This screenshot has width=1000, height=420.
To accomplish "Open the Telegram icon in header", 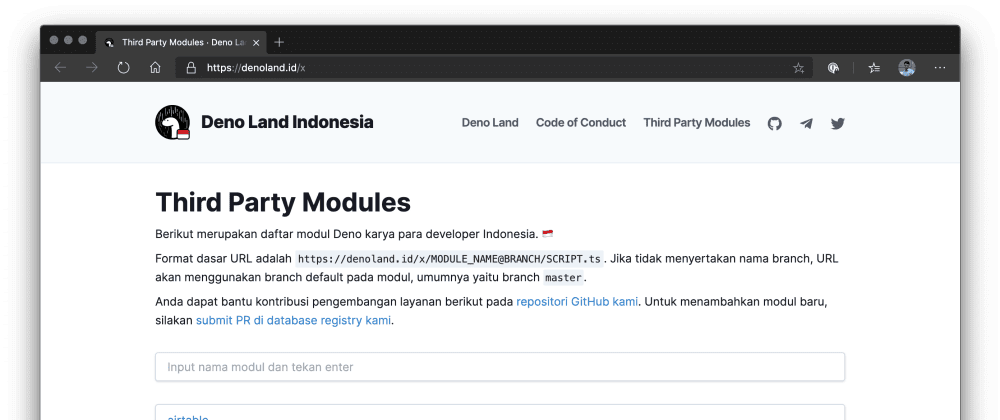I will tap(806, 123).
